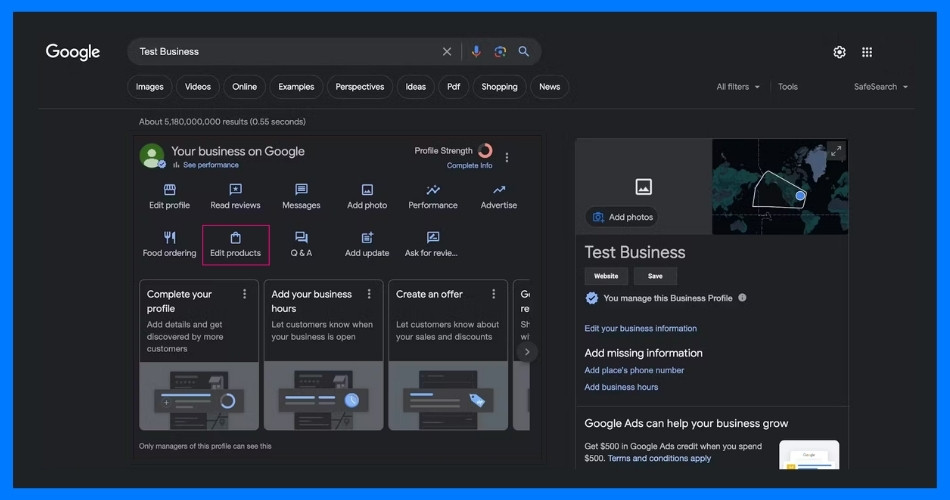Click Add business hours link
950x500 pixels.
621,387
